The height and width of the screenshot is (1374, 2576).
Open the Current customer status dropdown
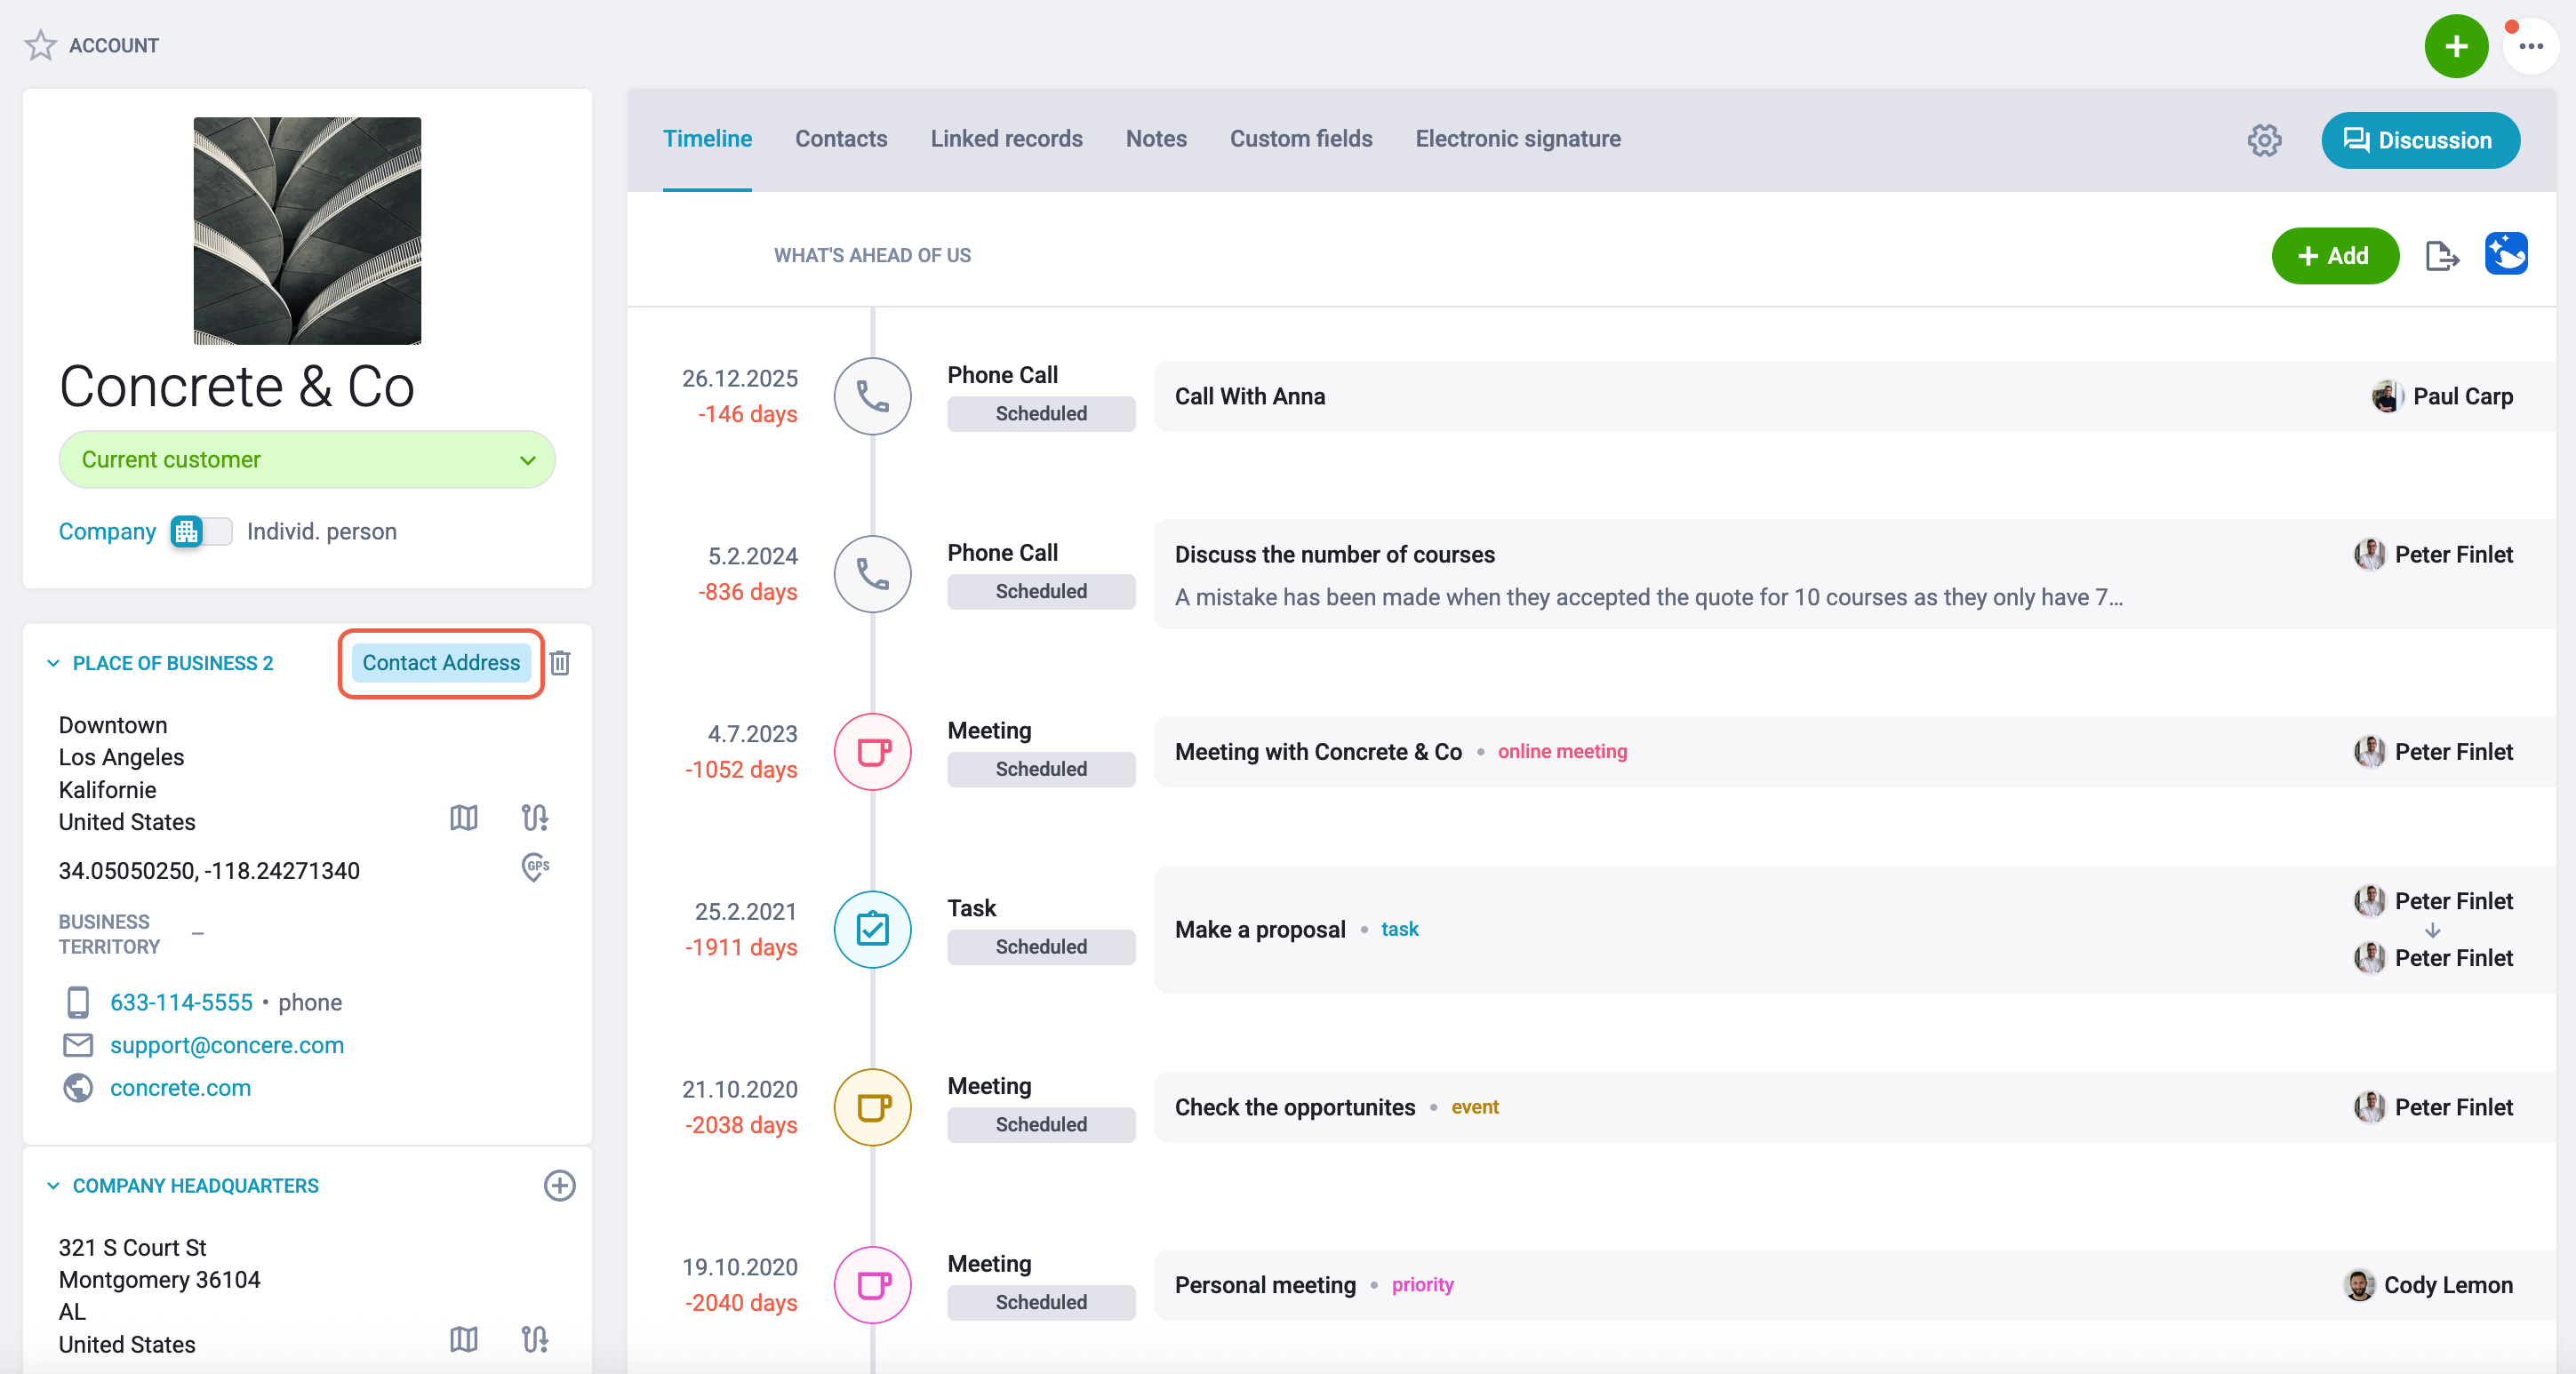(x=307, y=460)
